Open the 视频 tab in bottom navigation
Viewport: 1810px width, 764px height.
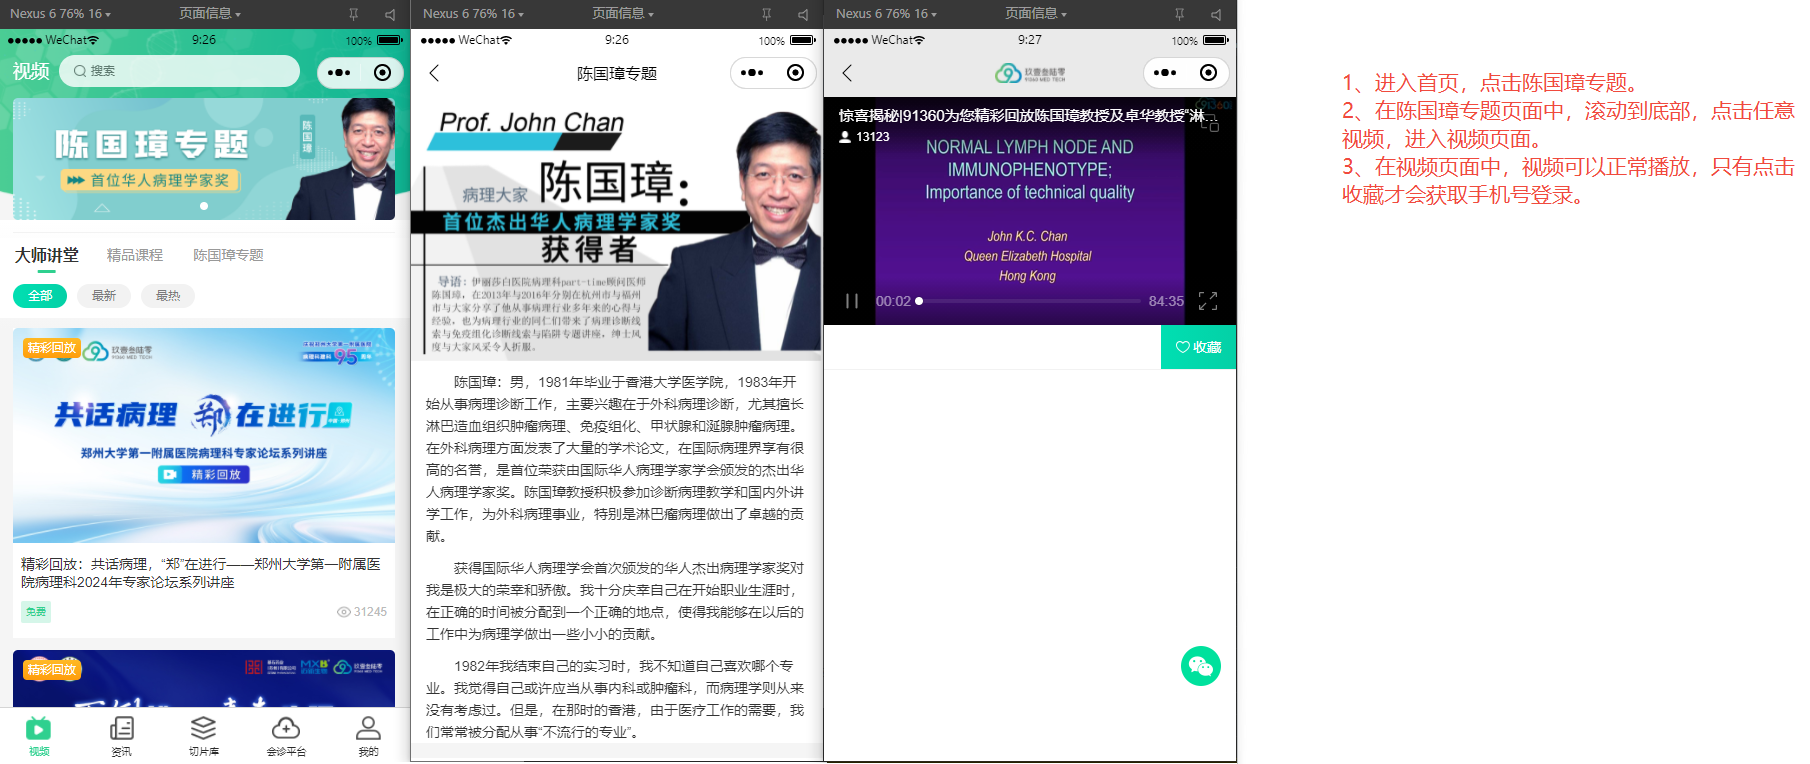tap(39, 736)
